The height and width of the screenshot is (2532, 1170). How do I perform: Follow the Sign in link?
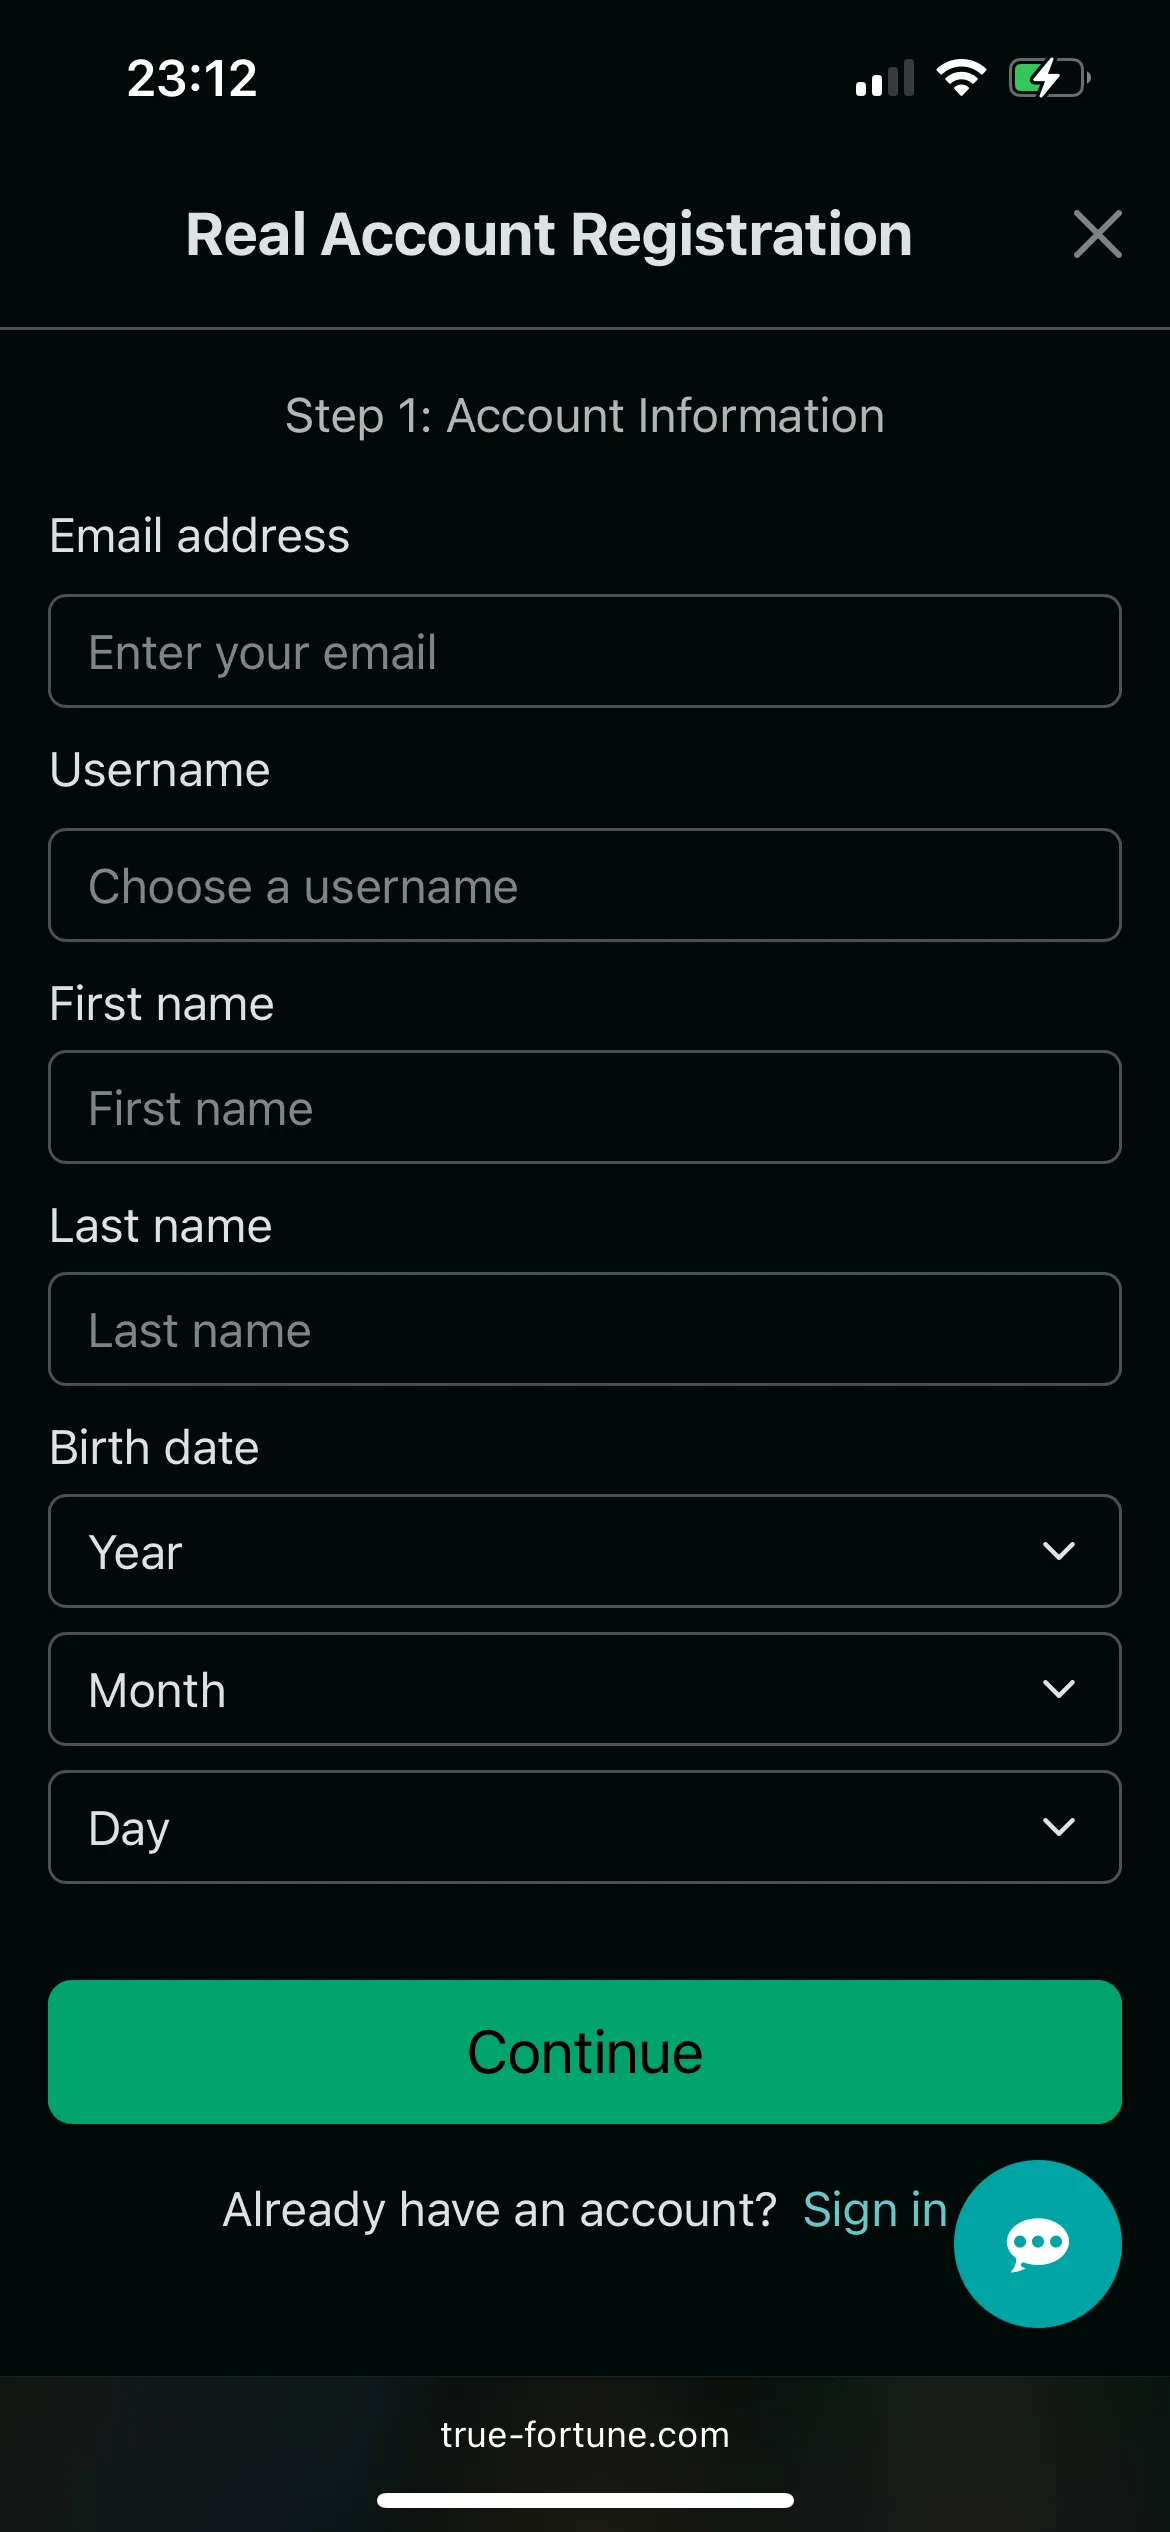click(875, 2209)
